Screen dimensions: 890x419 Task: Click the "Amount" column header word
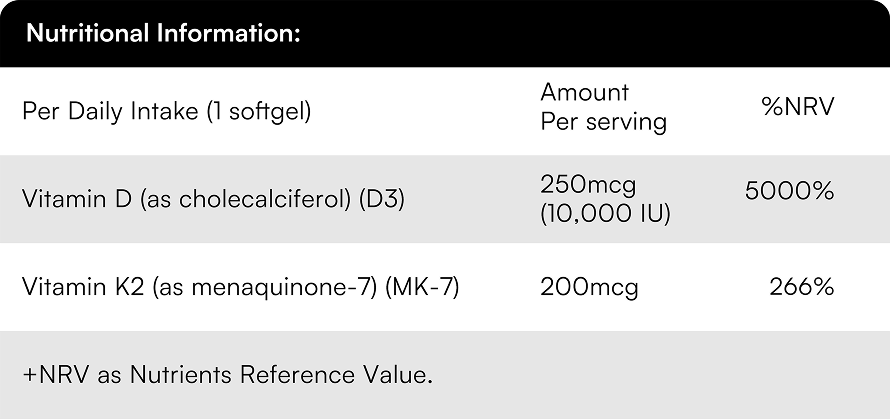[585, 93]
